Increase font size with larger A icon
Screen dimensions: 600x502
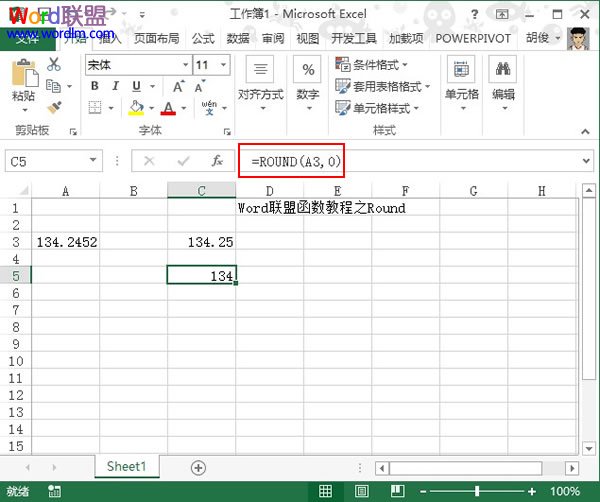[178, 86]
